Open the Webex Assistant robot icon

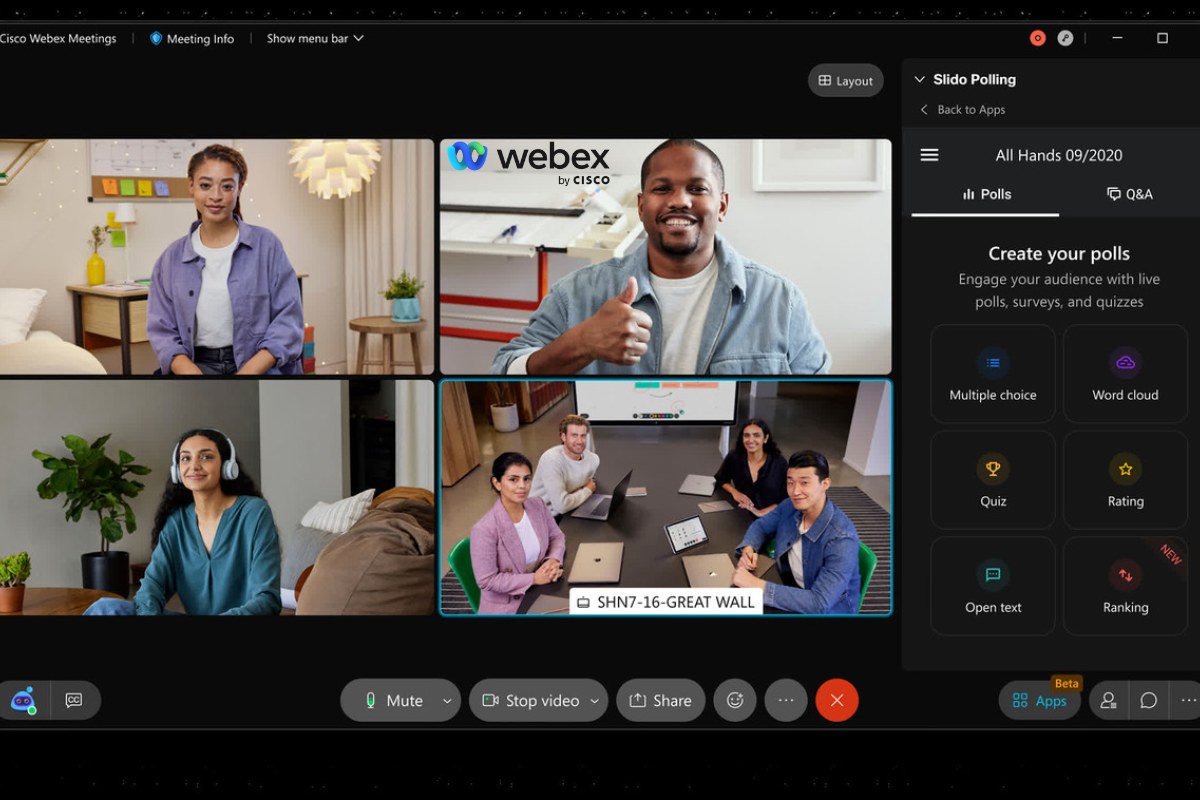click(23, 701)
